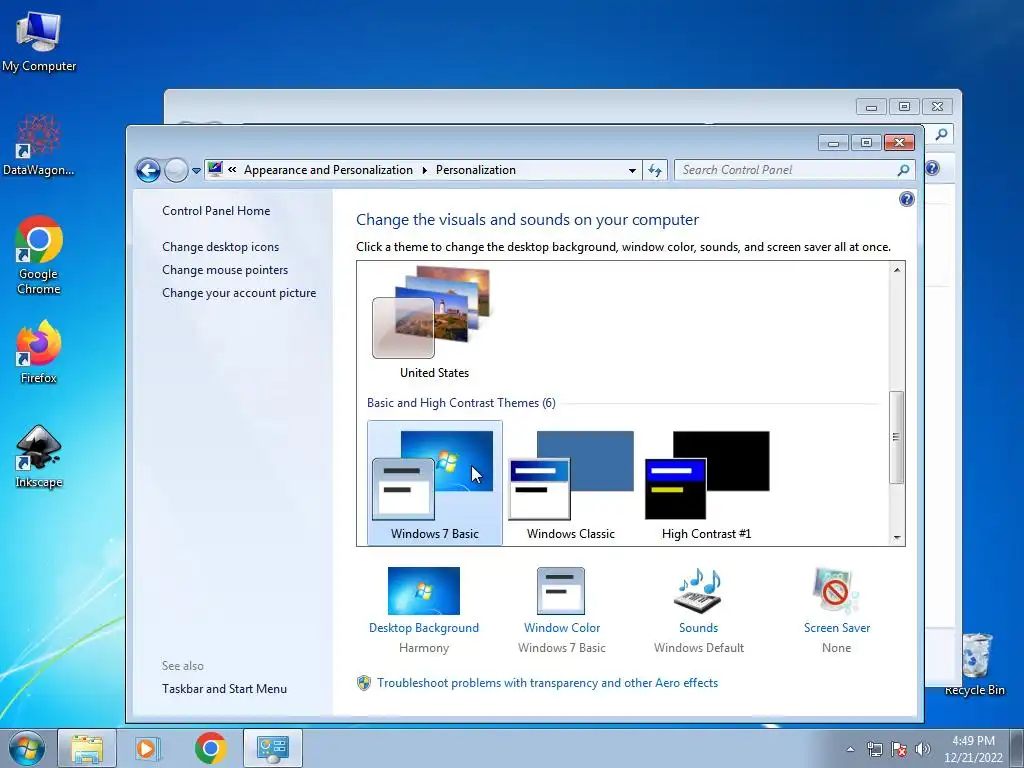Maximize the background window
The width and height of the screenshot is (1024, 768).
[904, 106]
